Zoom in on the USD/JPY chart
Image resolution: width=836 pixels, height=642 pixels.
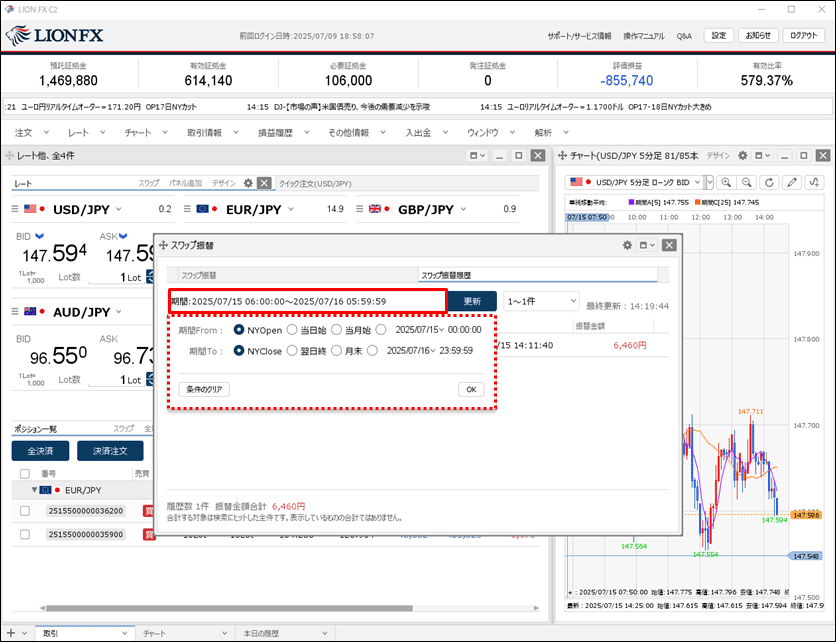(726, 182)
